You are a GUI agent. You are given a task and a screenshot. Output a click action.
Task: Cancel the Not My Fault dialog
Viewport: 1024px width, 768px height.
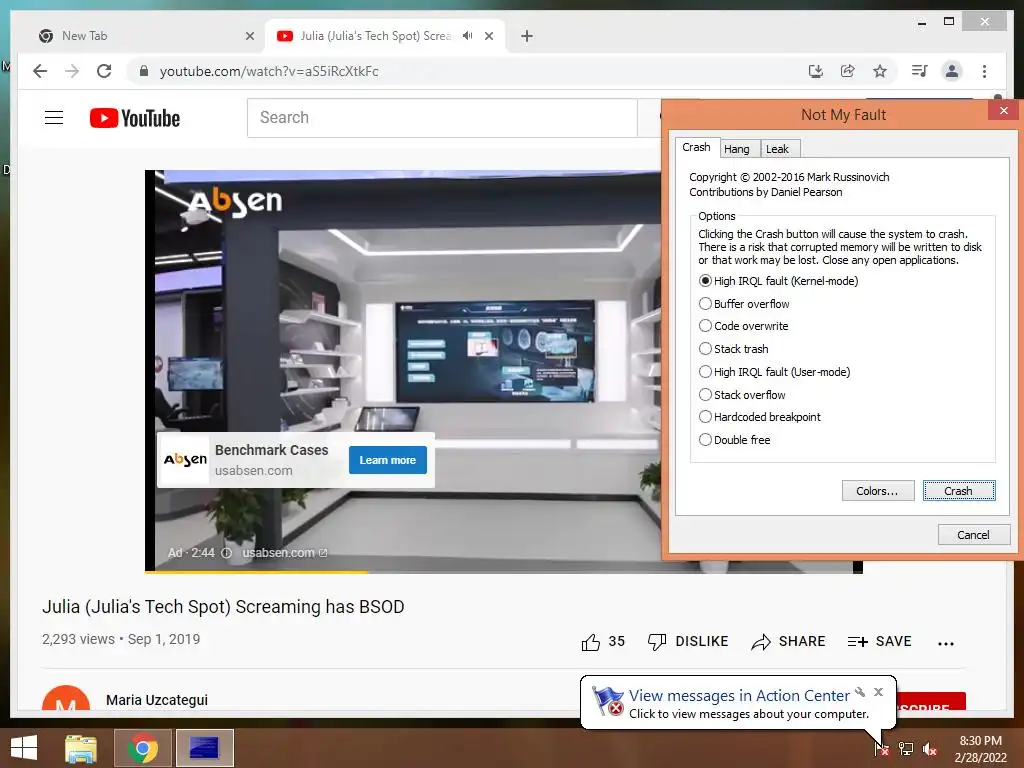974,535
